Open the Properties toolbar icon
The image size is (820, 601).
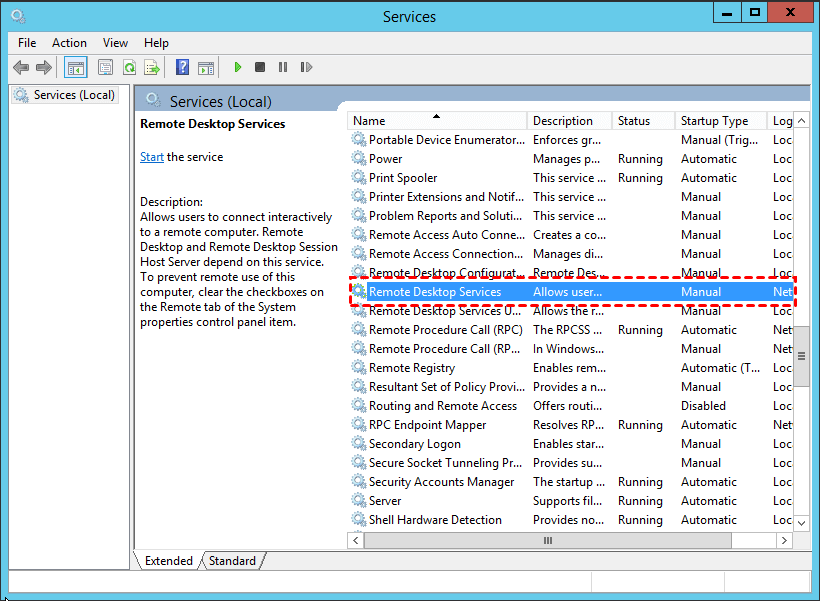click(x=105, y=68)
